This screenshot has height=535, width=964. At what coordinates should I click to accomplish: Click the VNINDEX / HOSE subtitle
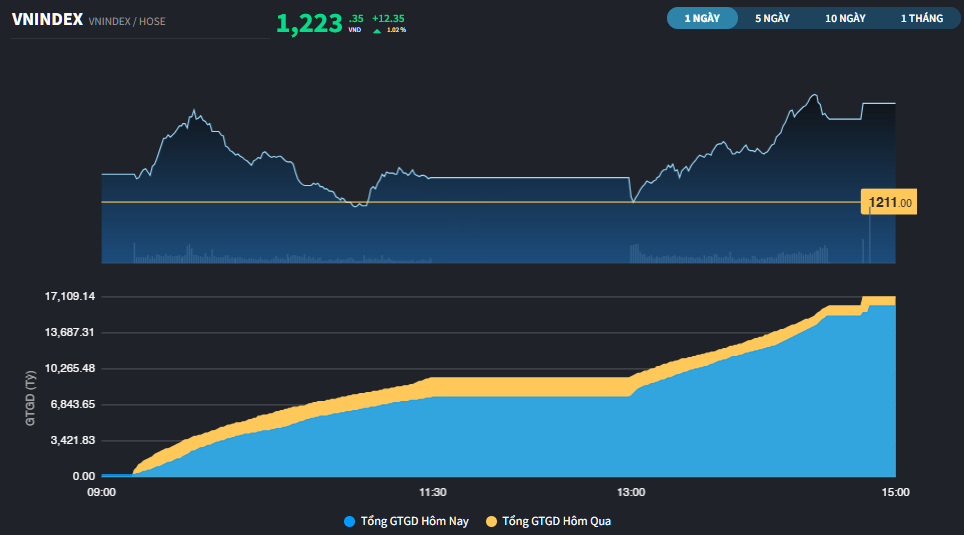(x=127, y=22)
